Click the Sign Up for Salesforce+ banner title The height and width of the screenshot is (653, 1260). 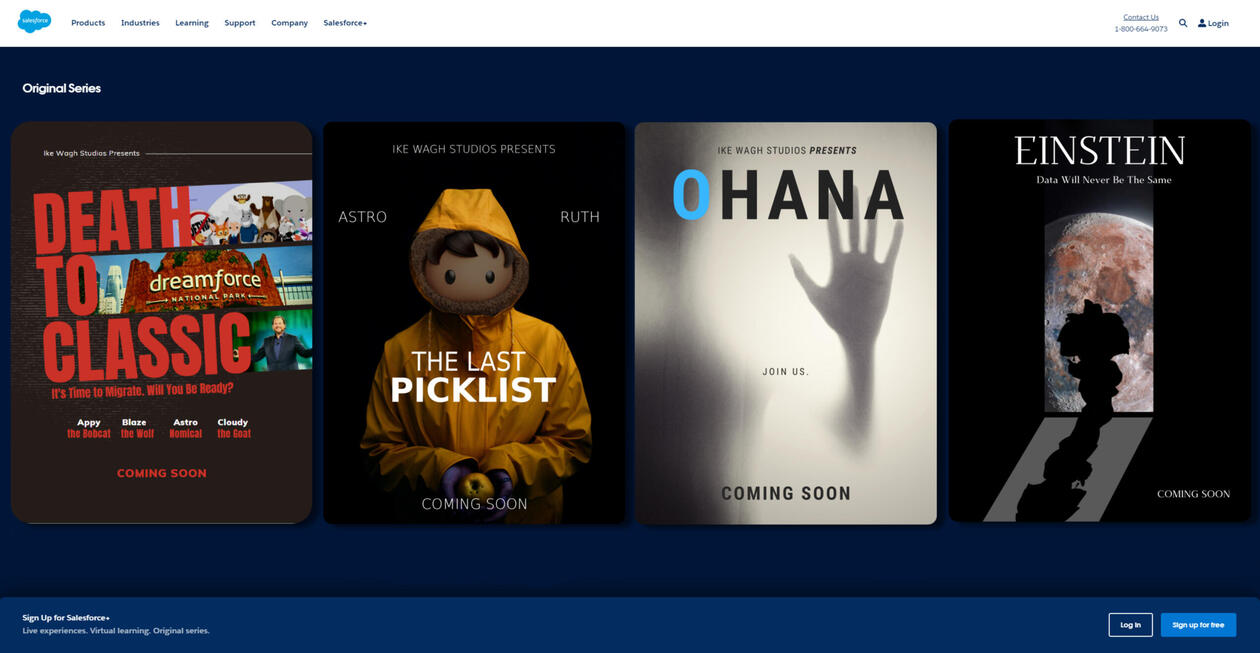click(66, 618)
